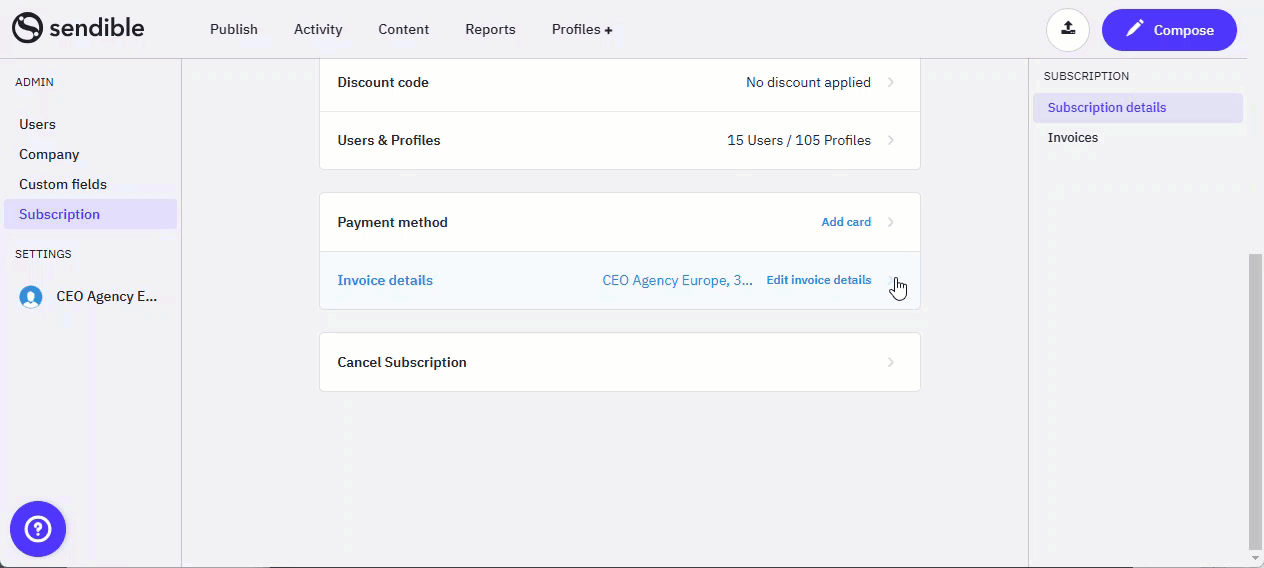The image size is (1264, 568).
Task: Expand the Payment method row chevron
Action: click(x=891, y=222)
